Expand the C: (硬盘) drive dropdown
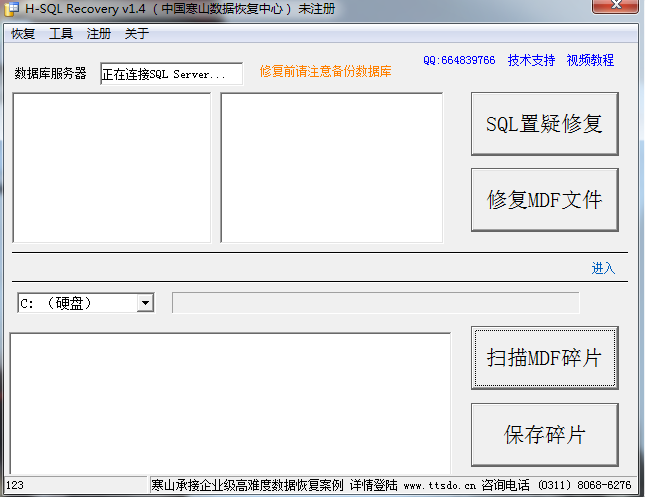 point(145,303)
